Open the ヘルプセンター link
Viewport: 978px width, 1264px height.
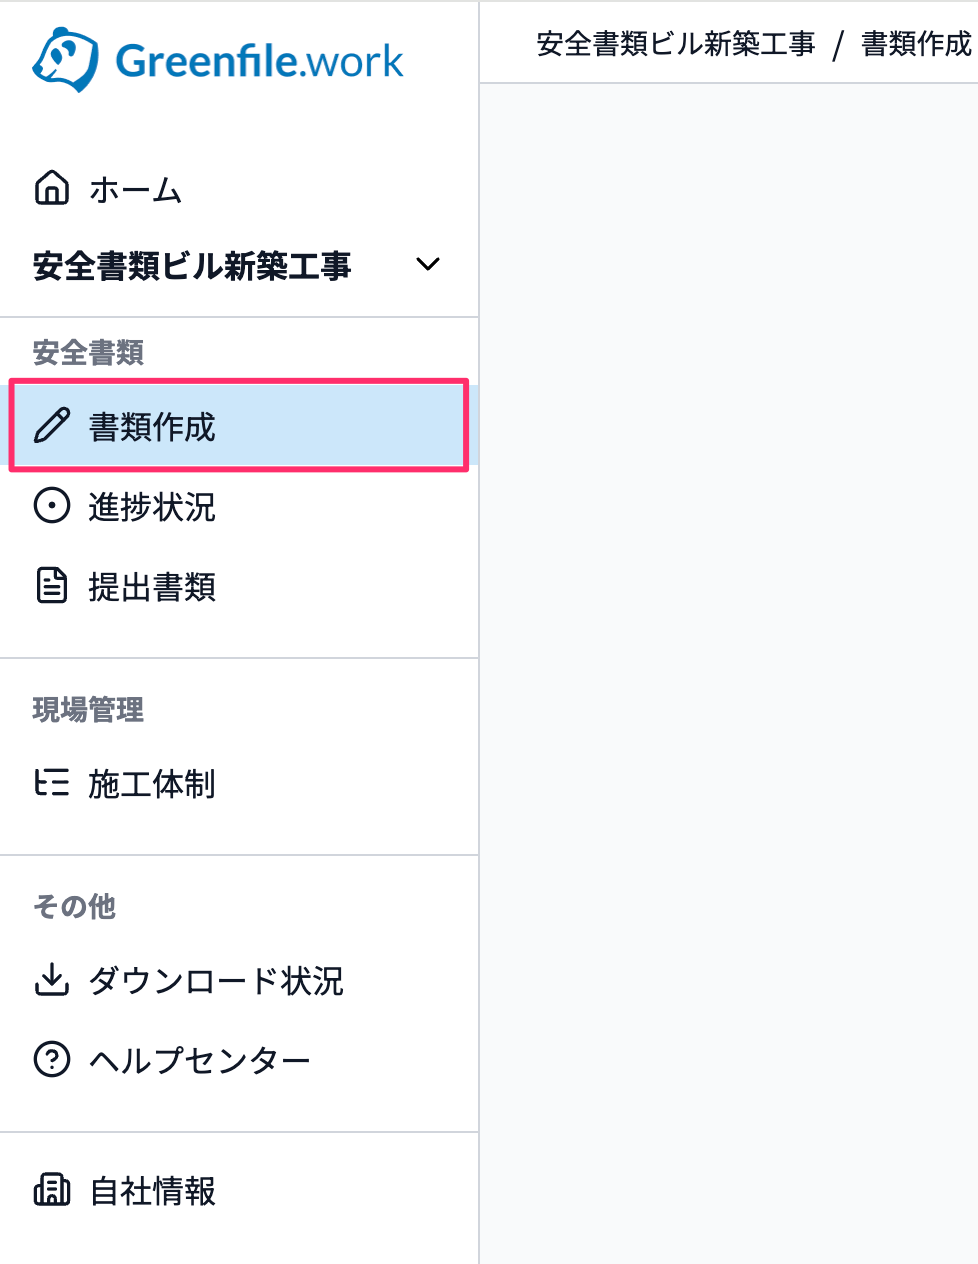point(239,1060)
